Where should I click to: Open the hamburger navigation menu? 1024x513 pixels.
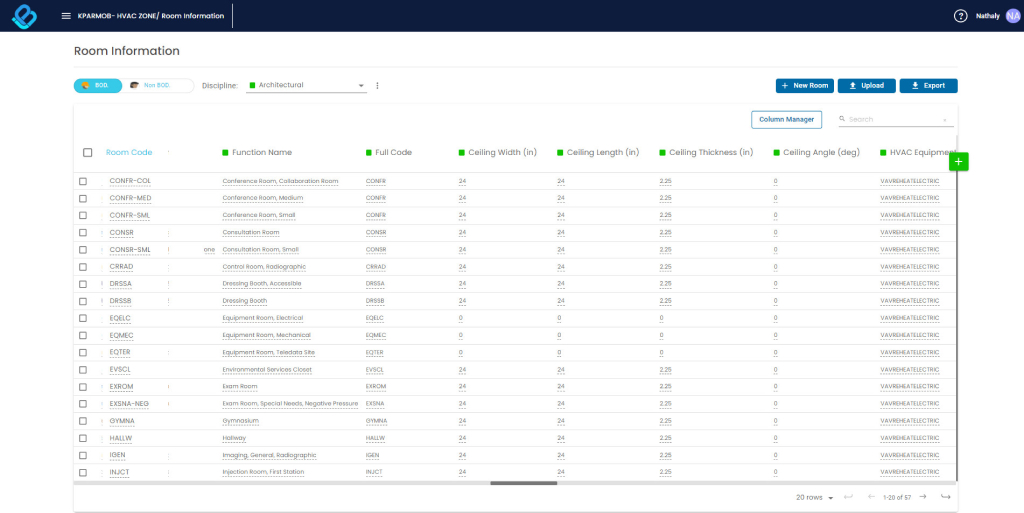tap(66, 16)
